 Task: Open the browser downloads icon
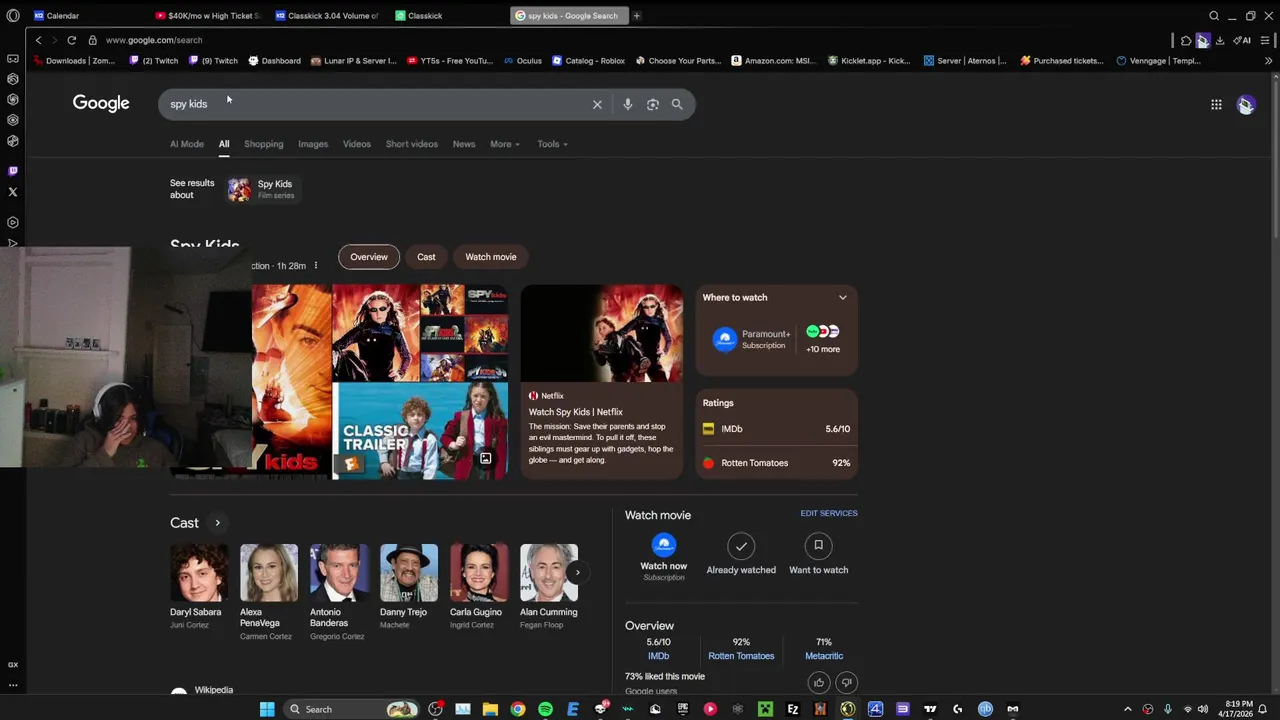[1220, 40]
